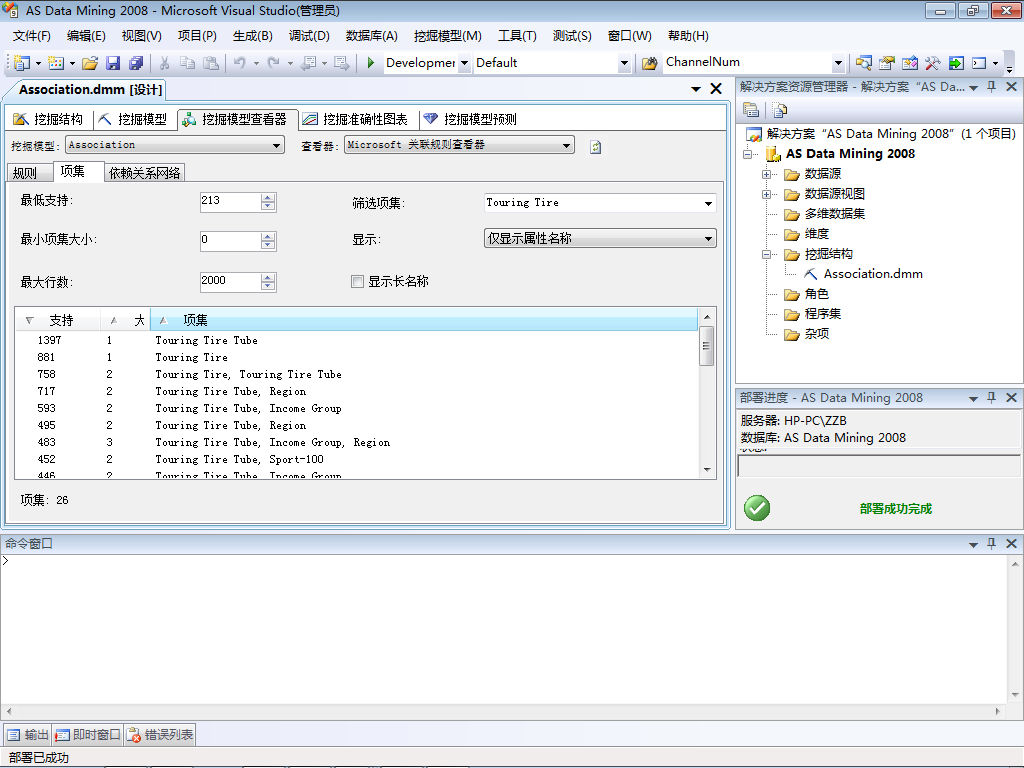Viewport: 1024px width, 768px height.
Task: Select the 多维数据集 folder in Solution Explorer
Action: pos(834,214)
